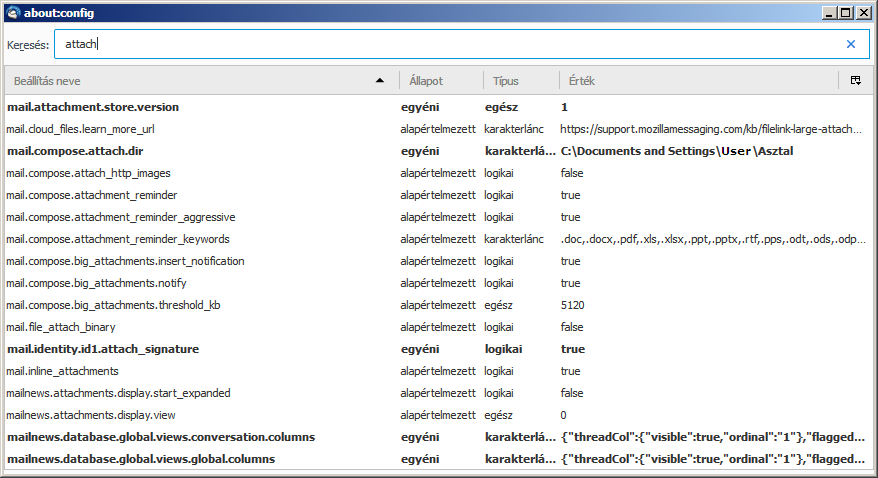Click the value 0 of display.view

(563, 415)
